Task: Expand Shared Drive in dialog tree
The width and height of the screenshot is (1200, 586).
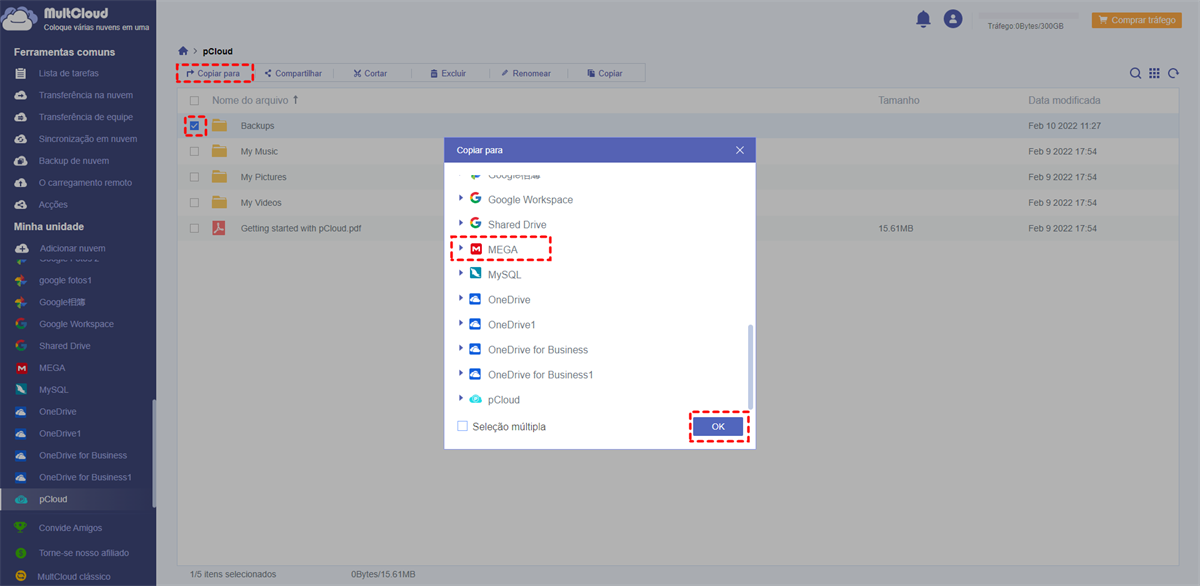Action: pos(461,224)
